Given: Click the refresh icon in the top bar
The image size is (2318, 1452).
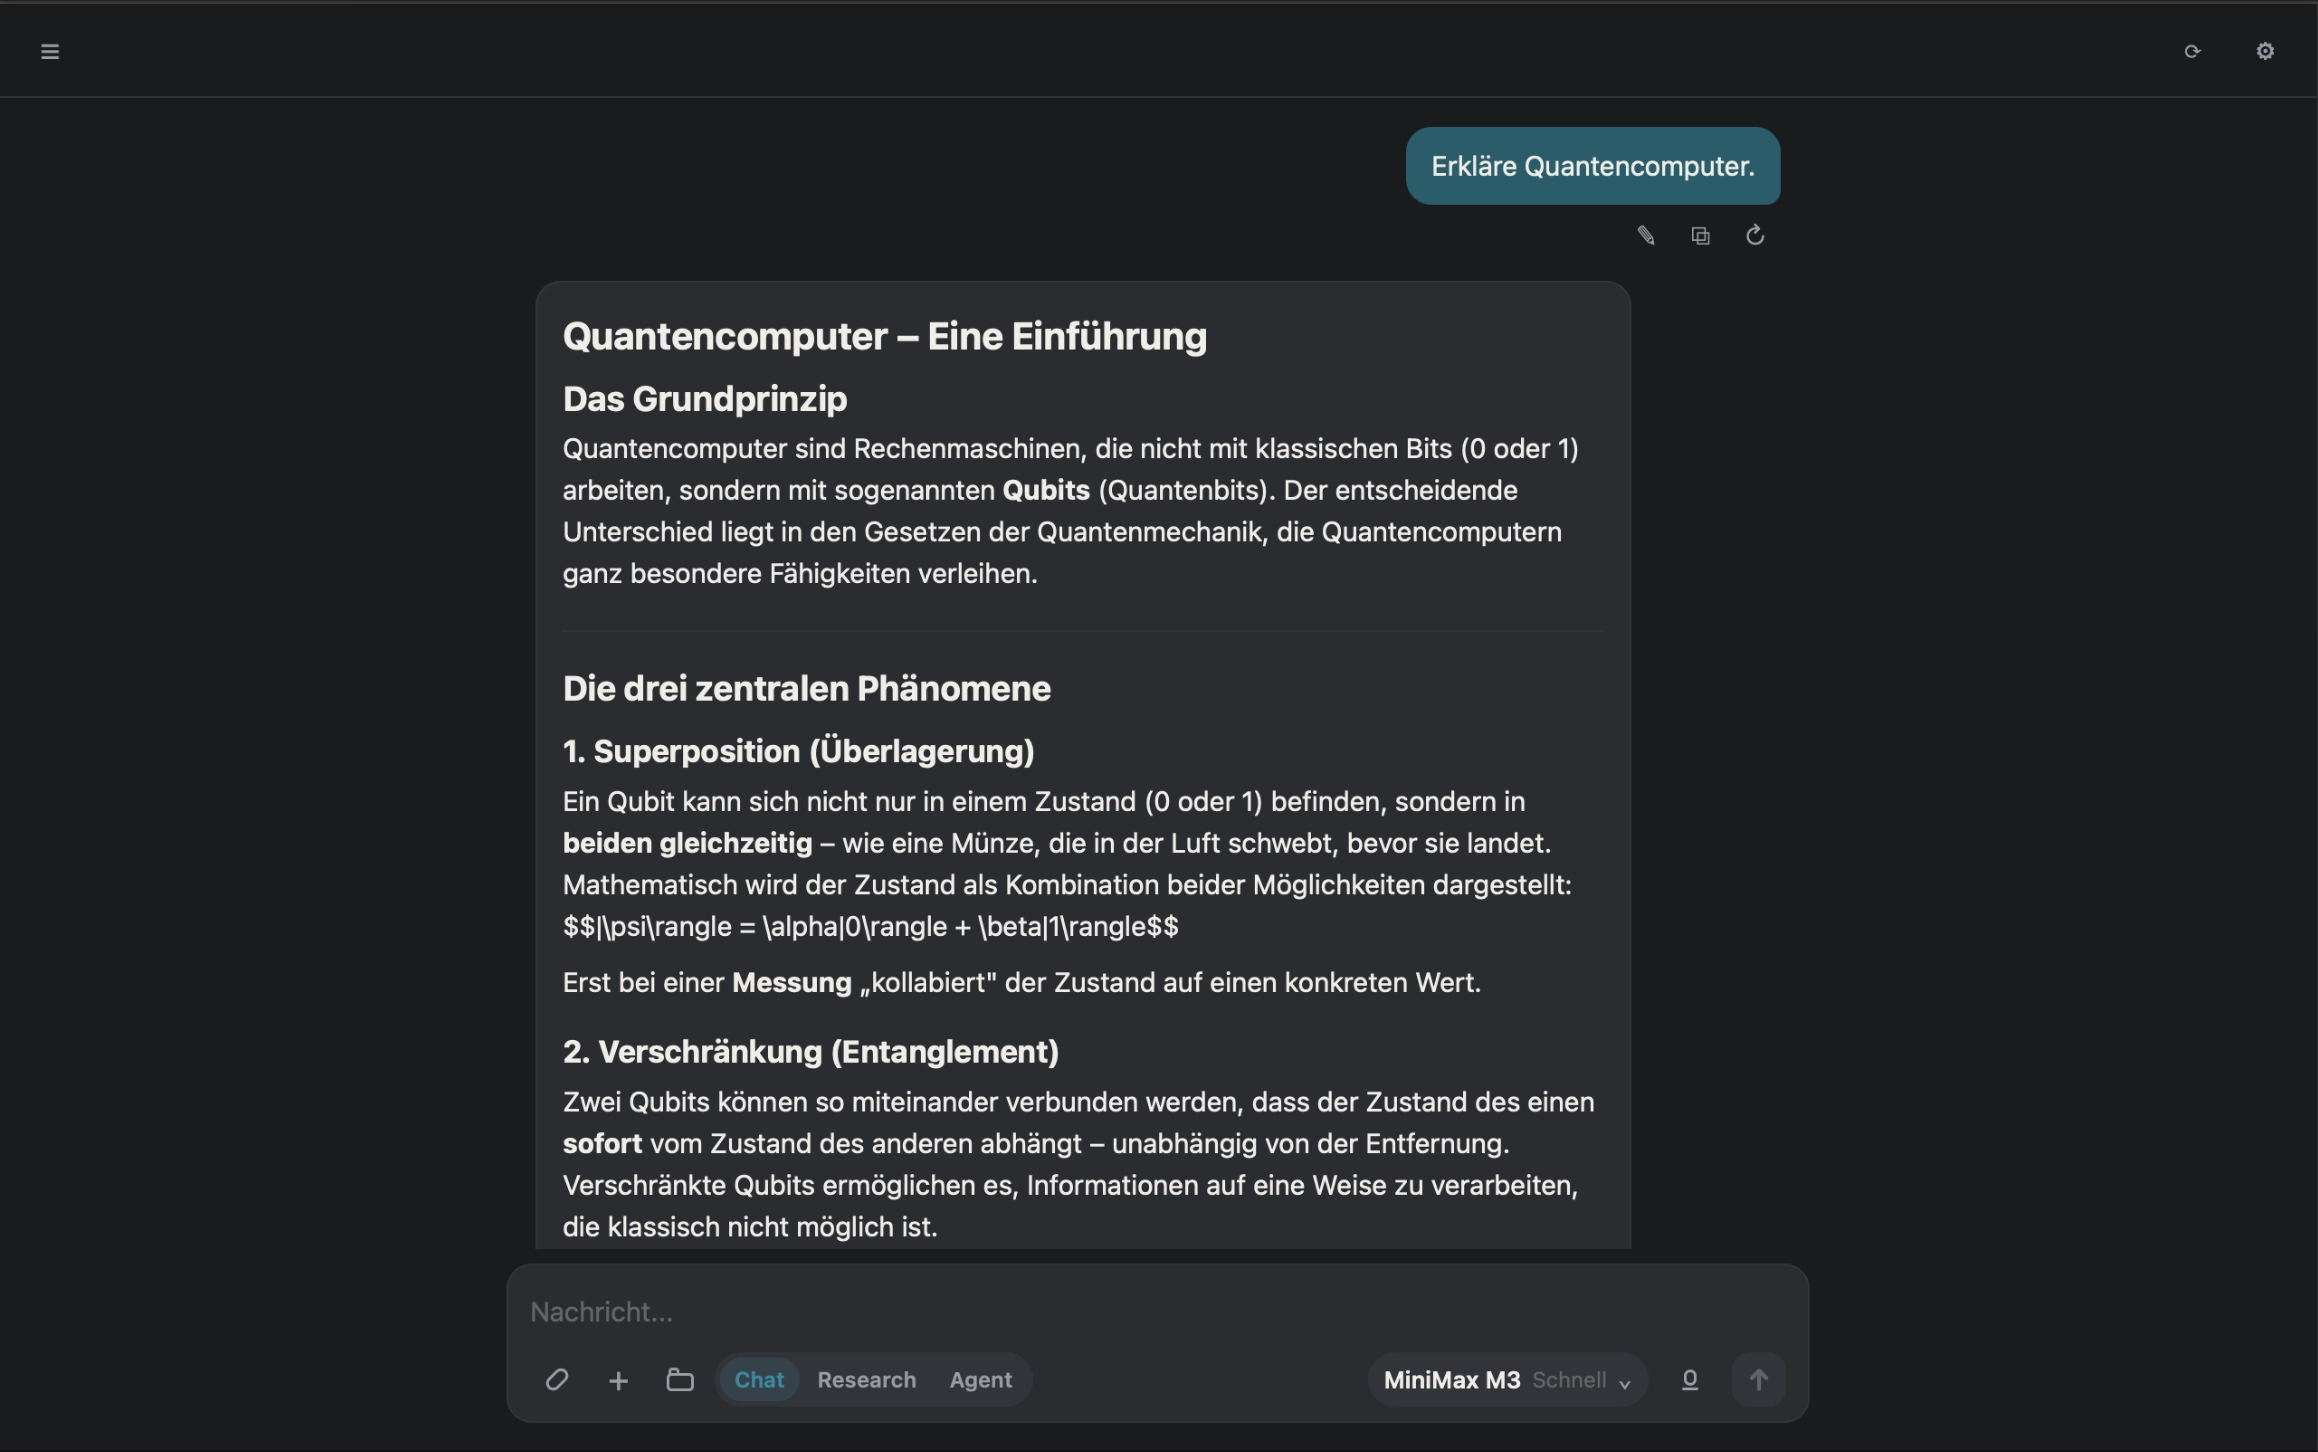Looking at the screenshot, I should point(2192,51).
